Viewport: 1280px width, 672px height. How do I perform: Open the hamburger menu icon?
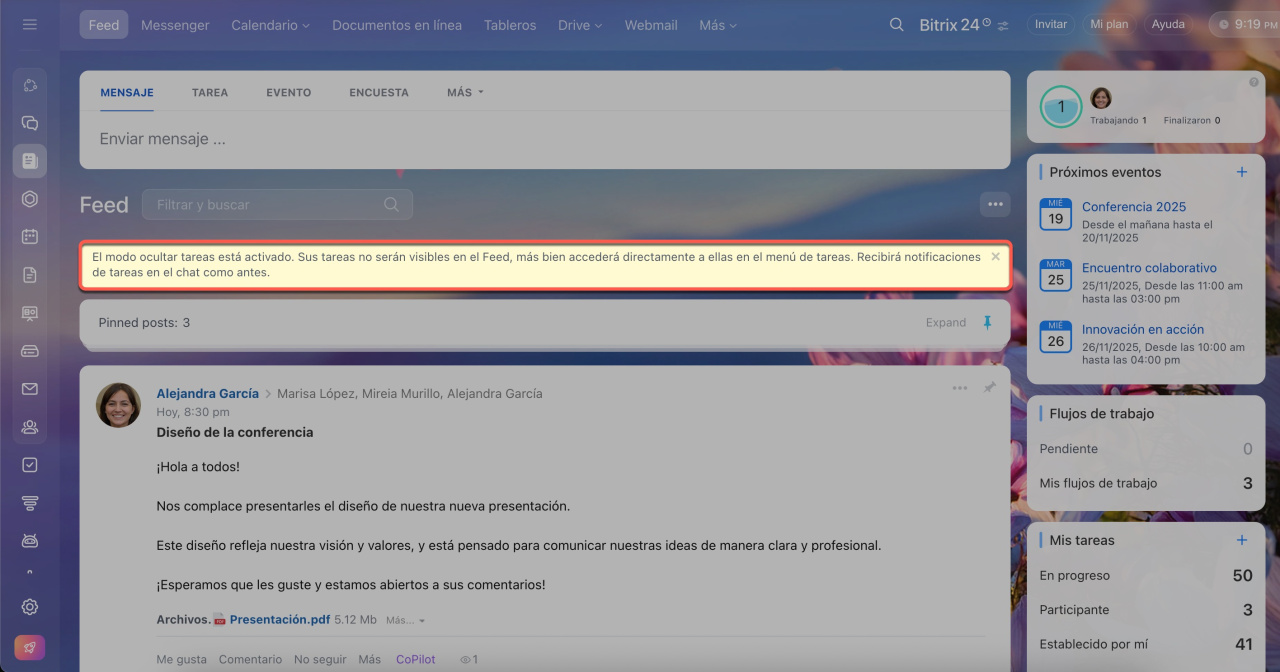point(29,24)
